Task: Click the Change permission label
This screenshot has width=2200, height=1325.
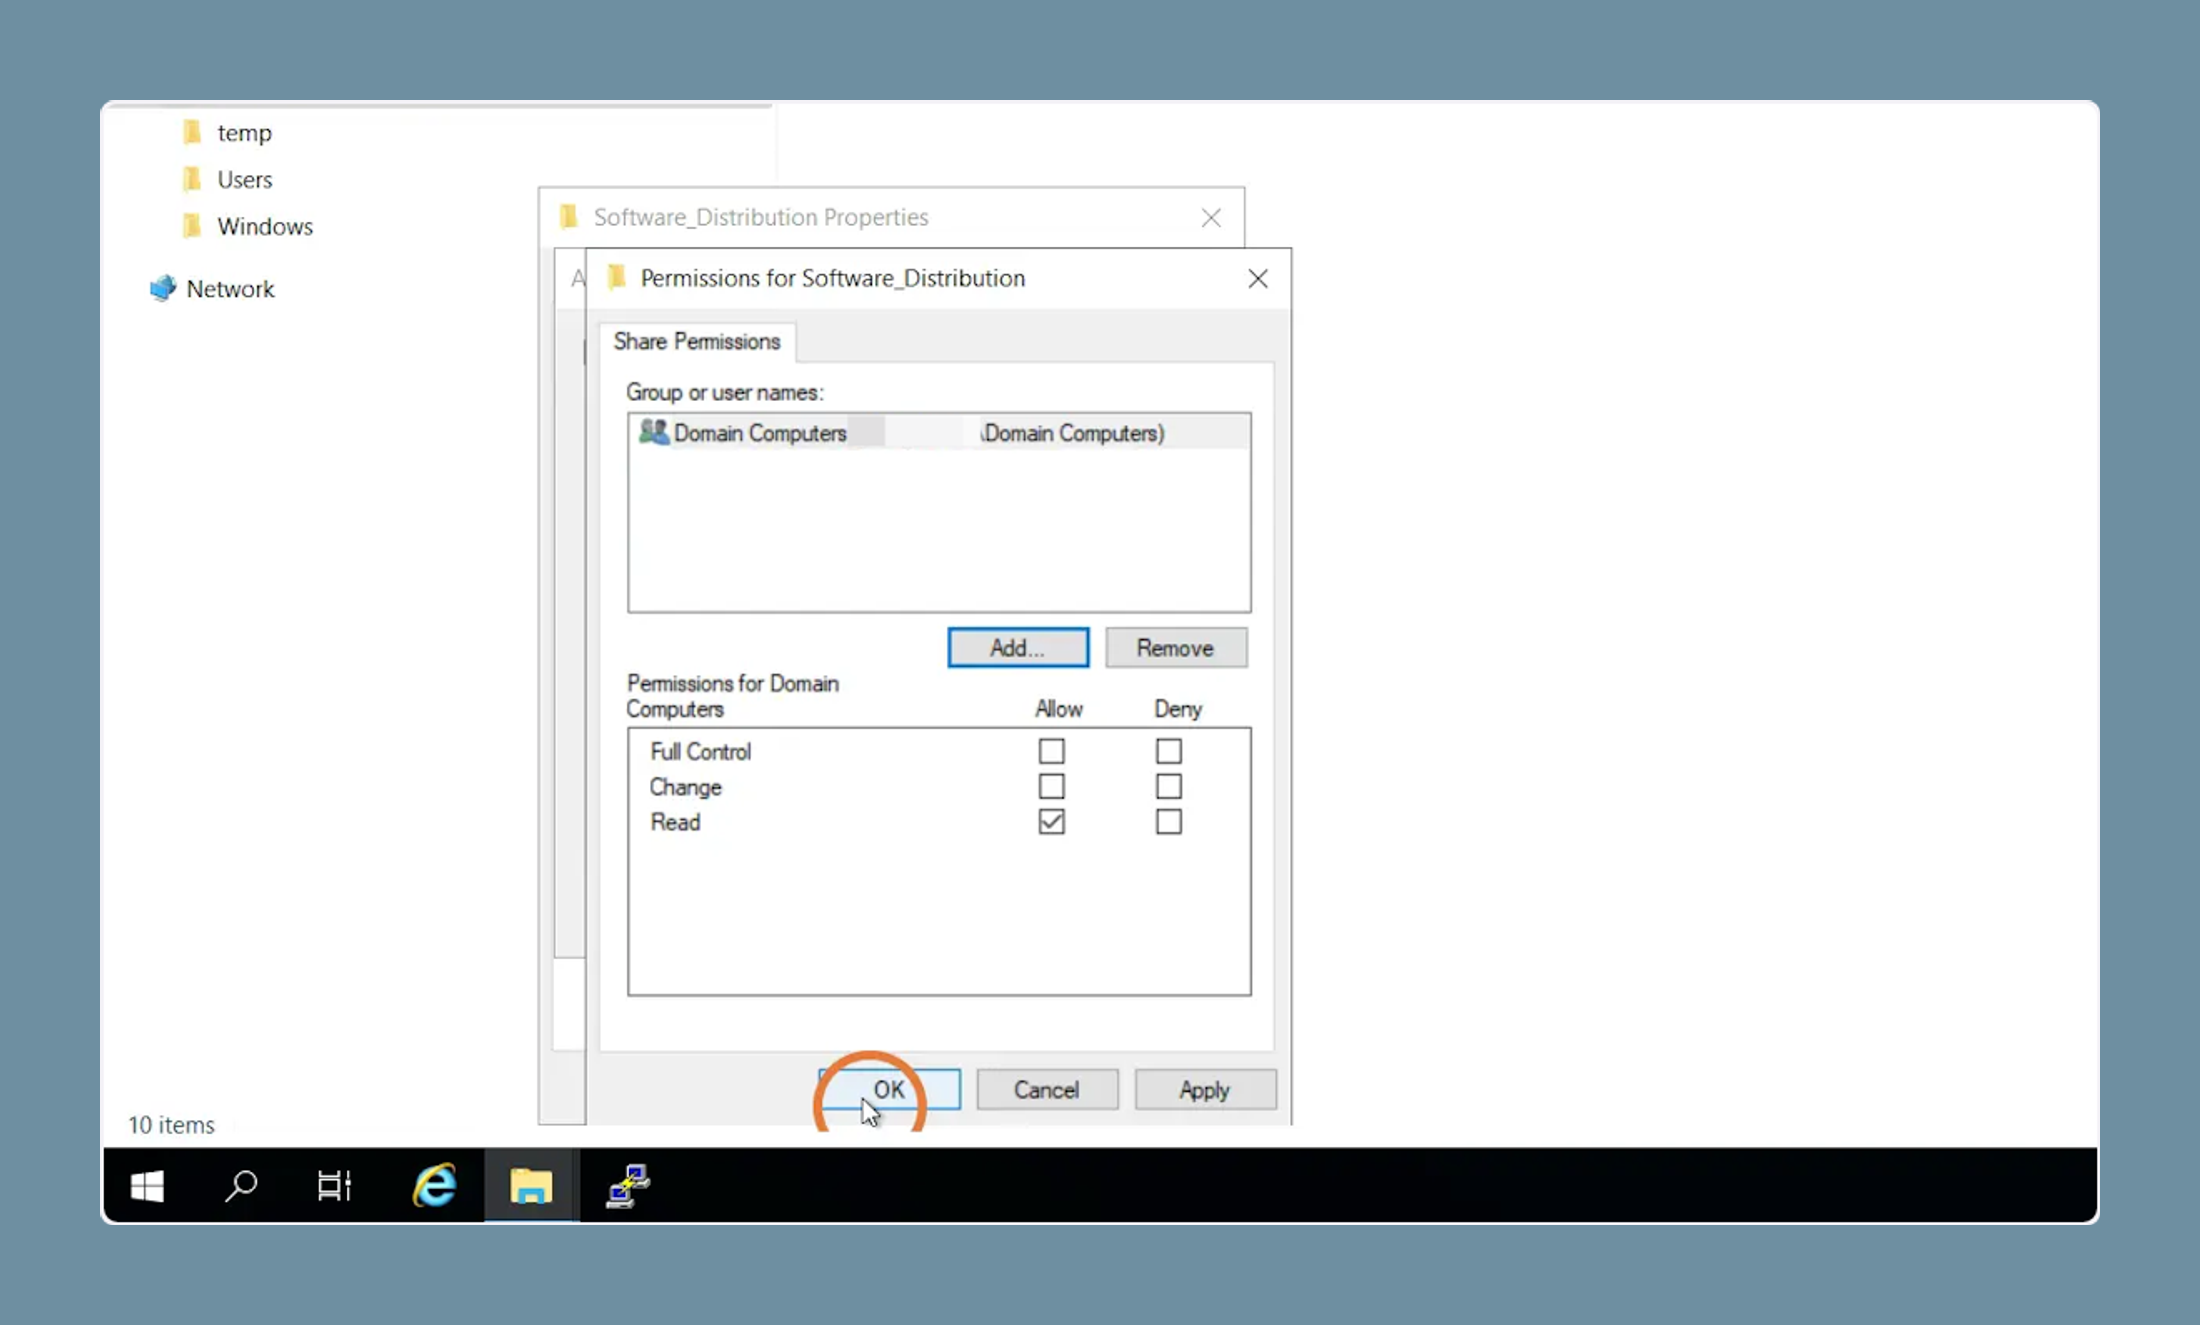Action: (x=686, y=787)
